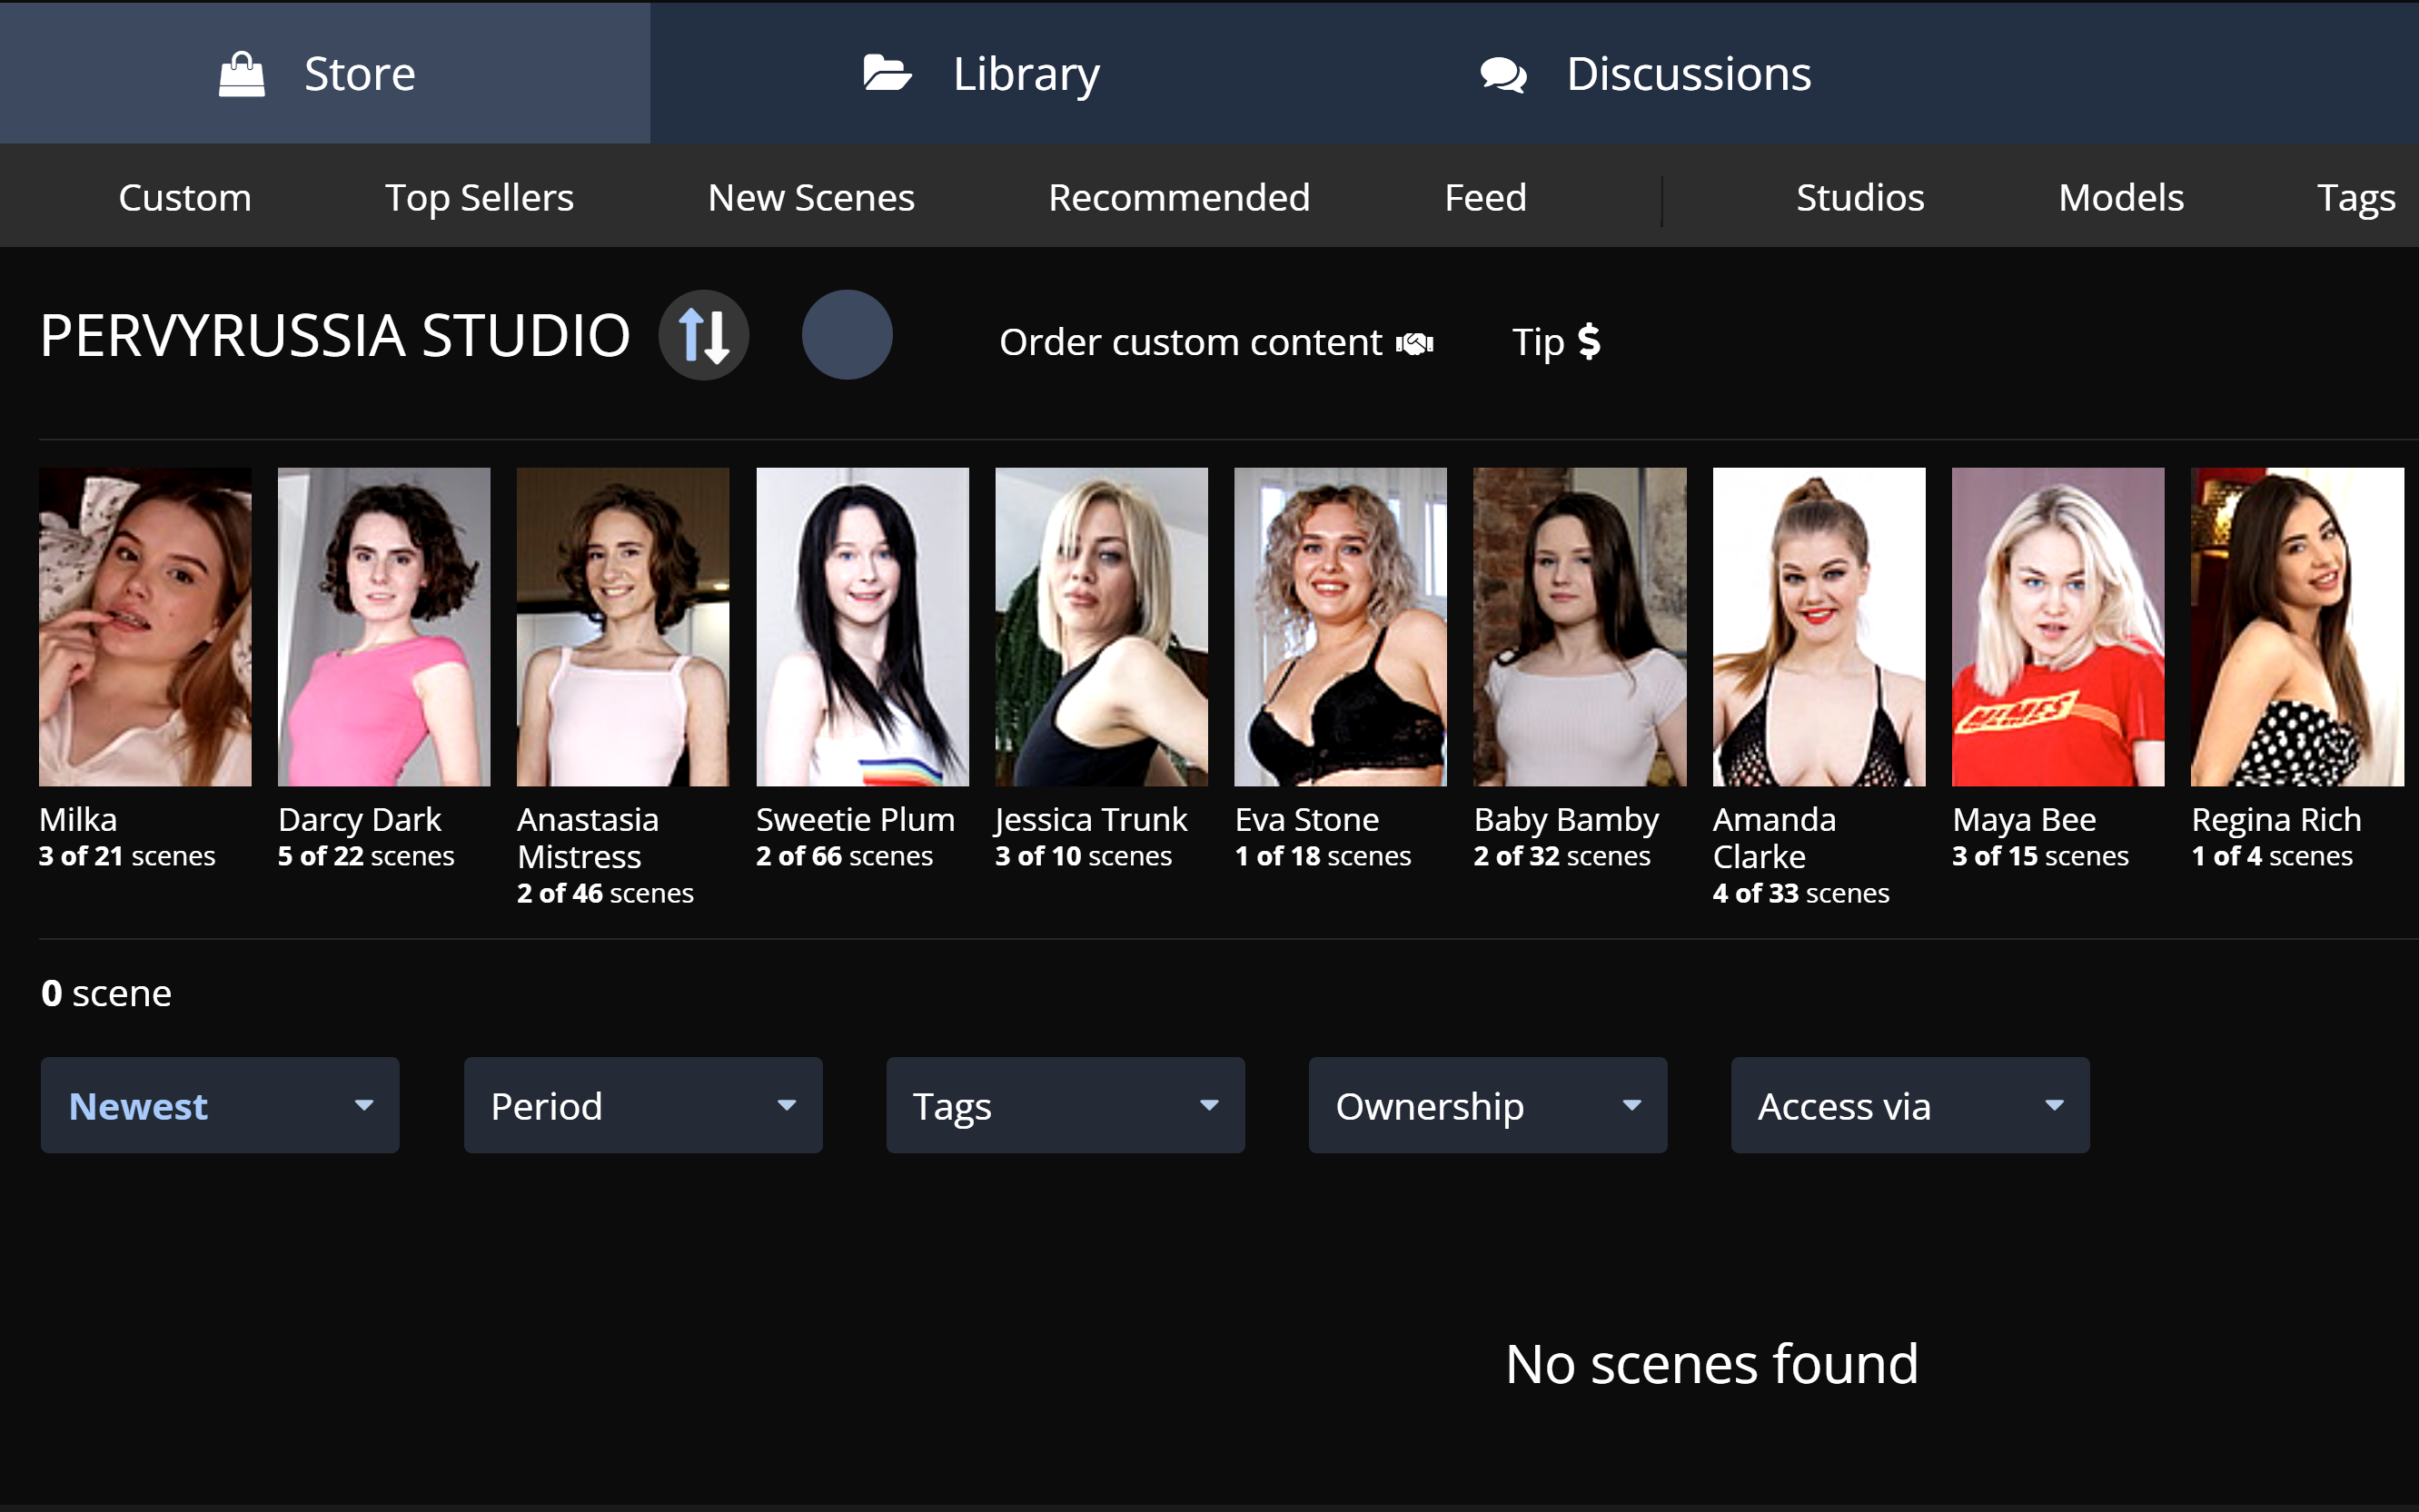Viewport: 2419px width, 1512px height.
Task: Open the New Scenes tab
Action: (x=811, y=197)
